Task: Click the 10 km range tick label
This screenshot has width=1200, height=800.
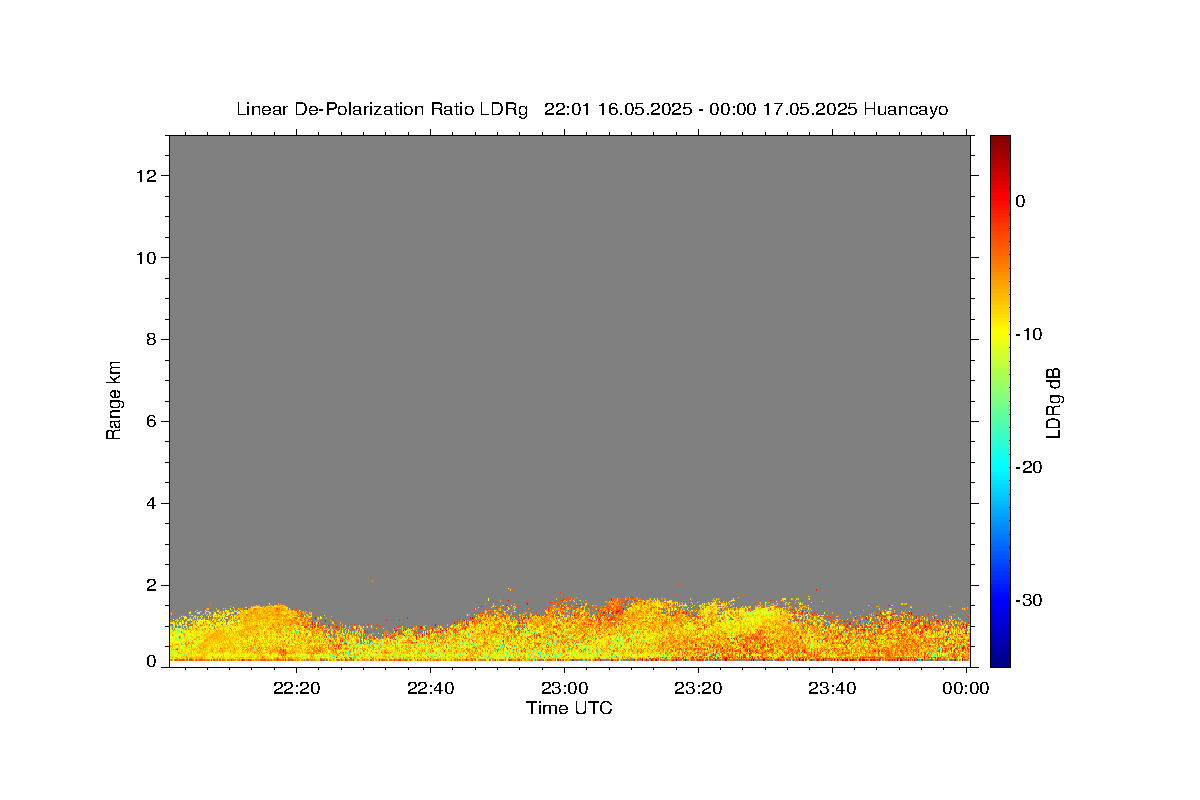Action: [148, 258]
